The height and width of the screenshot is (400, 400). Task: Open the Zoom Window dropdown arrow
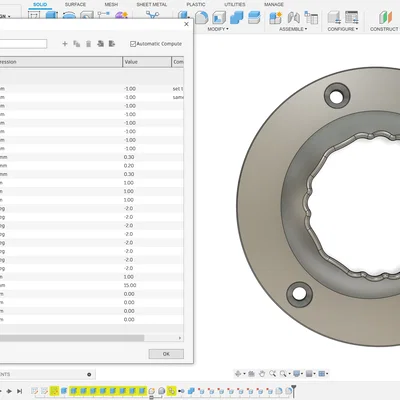pos(289,374)
